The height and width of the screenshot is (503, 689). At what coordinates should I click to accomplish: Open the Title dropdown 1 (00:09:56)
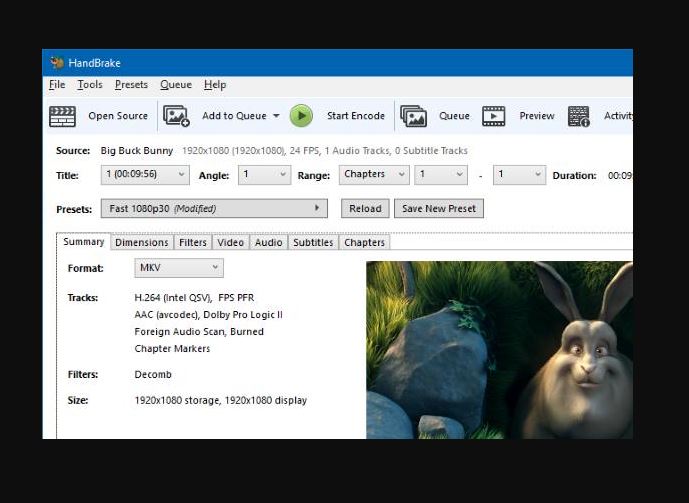tap(145, 175)
